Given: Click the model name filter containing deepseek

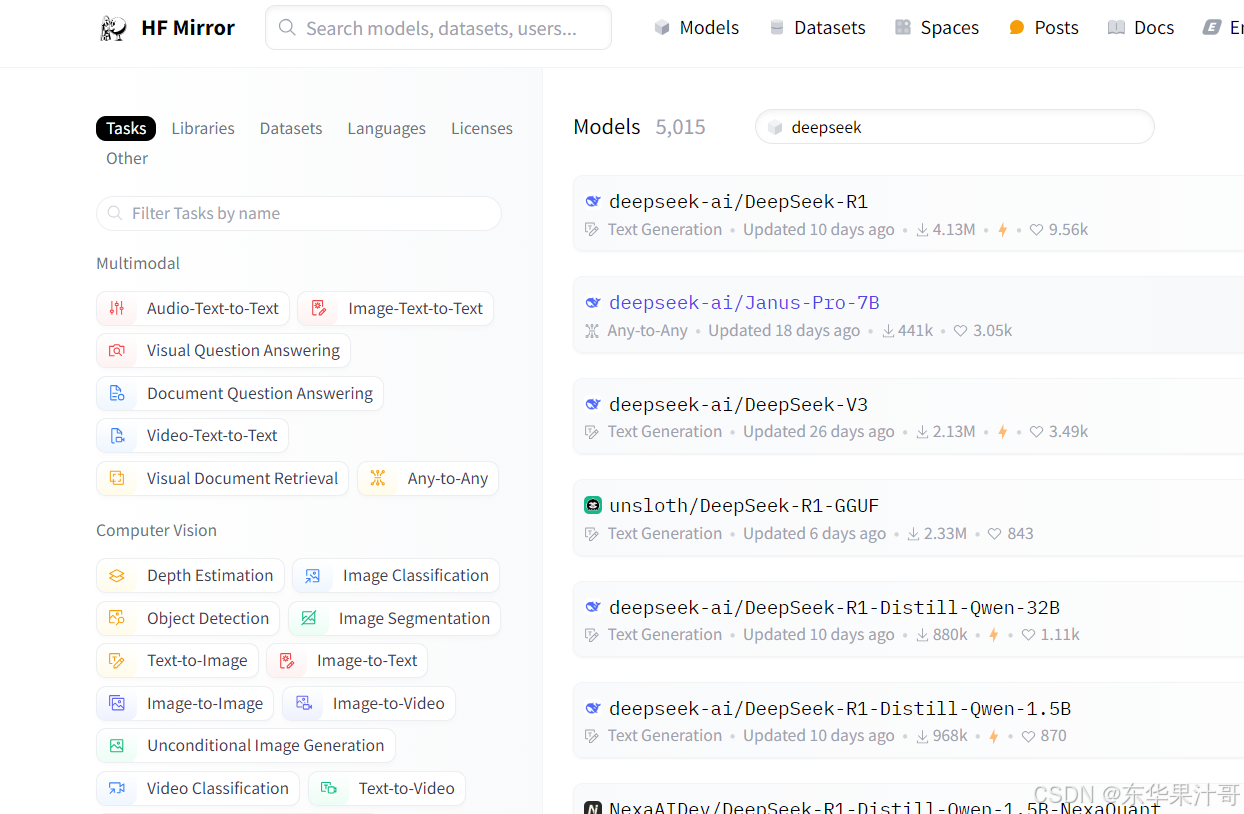Looking at the screenshot, I should (955, 127).
